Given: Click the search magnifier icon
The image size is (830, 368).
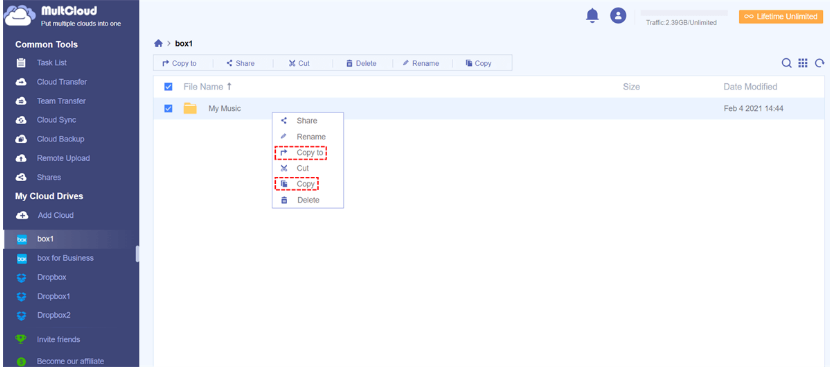Looking at the screenshot, I should [787, 63].
